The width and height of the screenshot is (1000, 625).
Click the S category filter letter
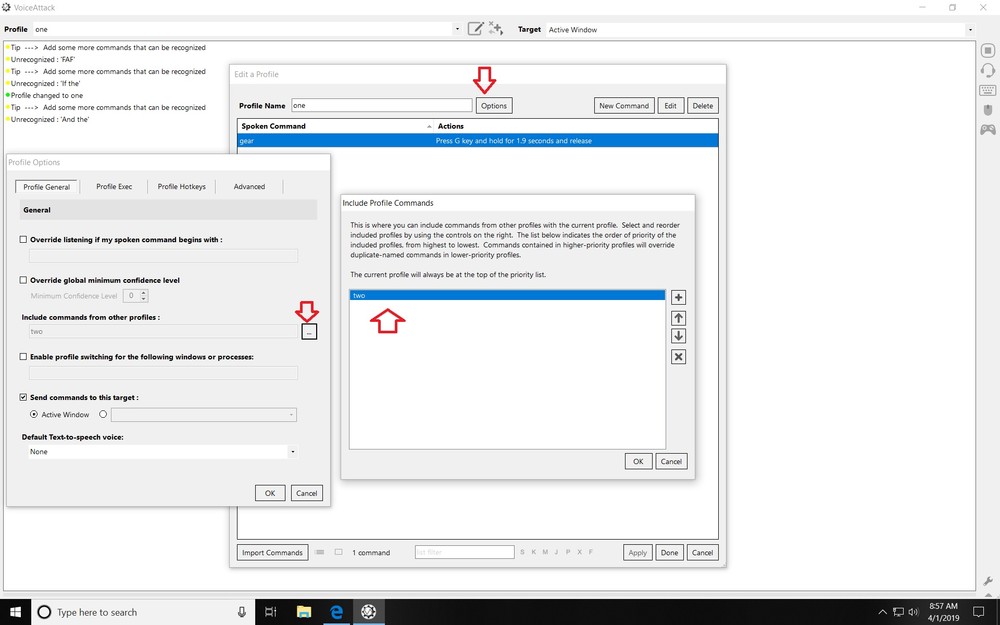(x=522, y=552)
